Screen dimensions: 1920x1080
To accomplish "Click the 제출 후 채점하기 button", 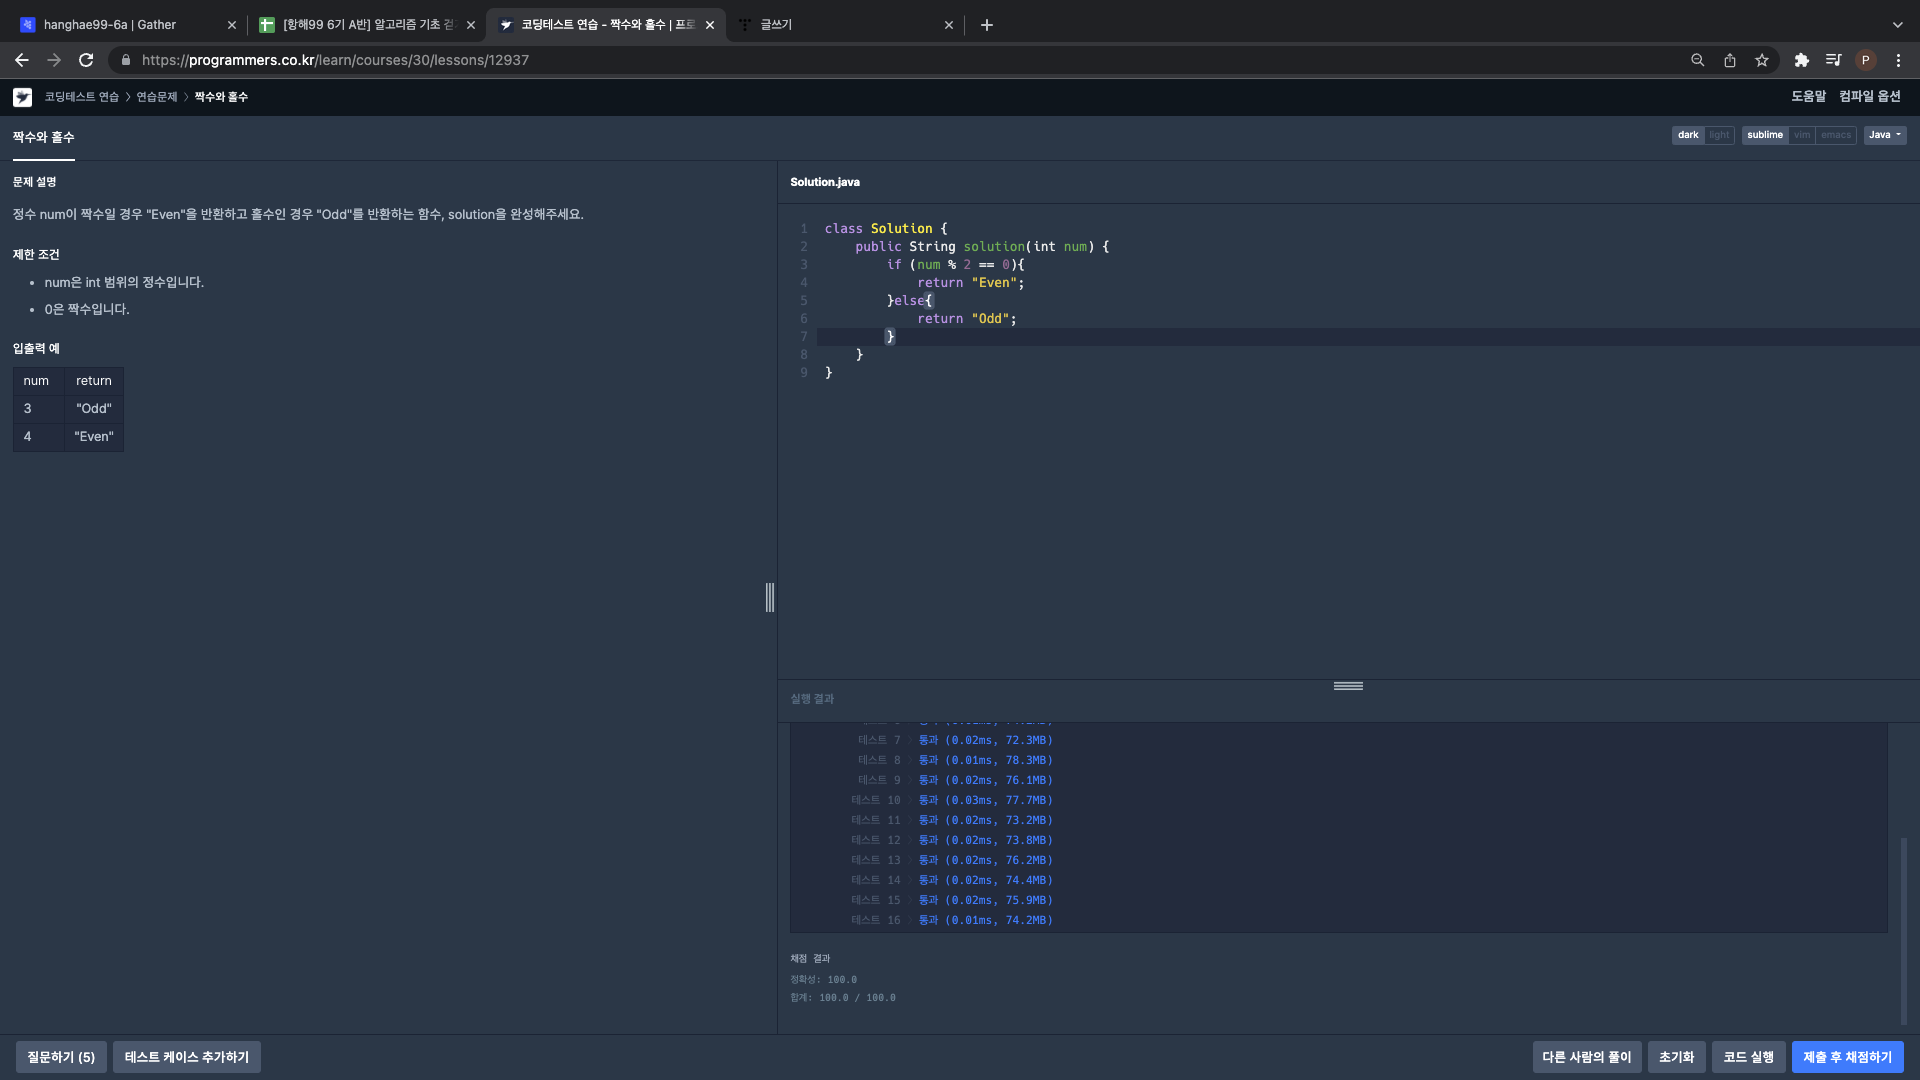I will click(x=1847, y=1057).
